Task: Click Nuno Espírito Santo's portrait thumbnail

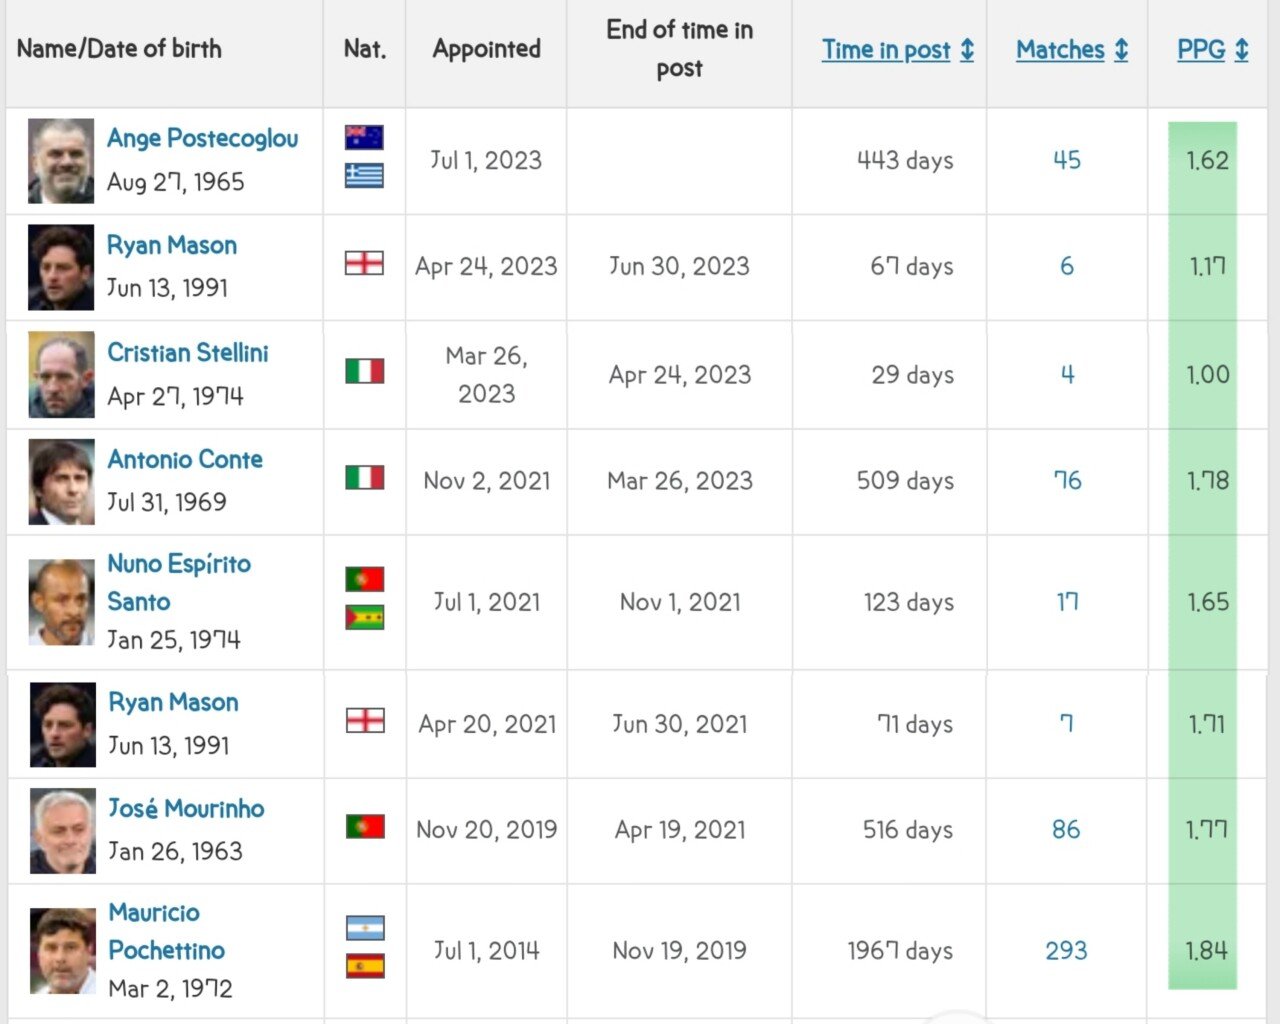Action: pos(62,602)
